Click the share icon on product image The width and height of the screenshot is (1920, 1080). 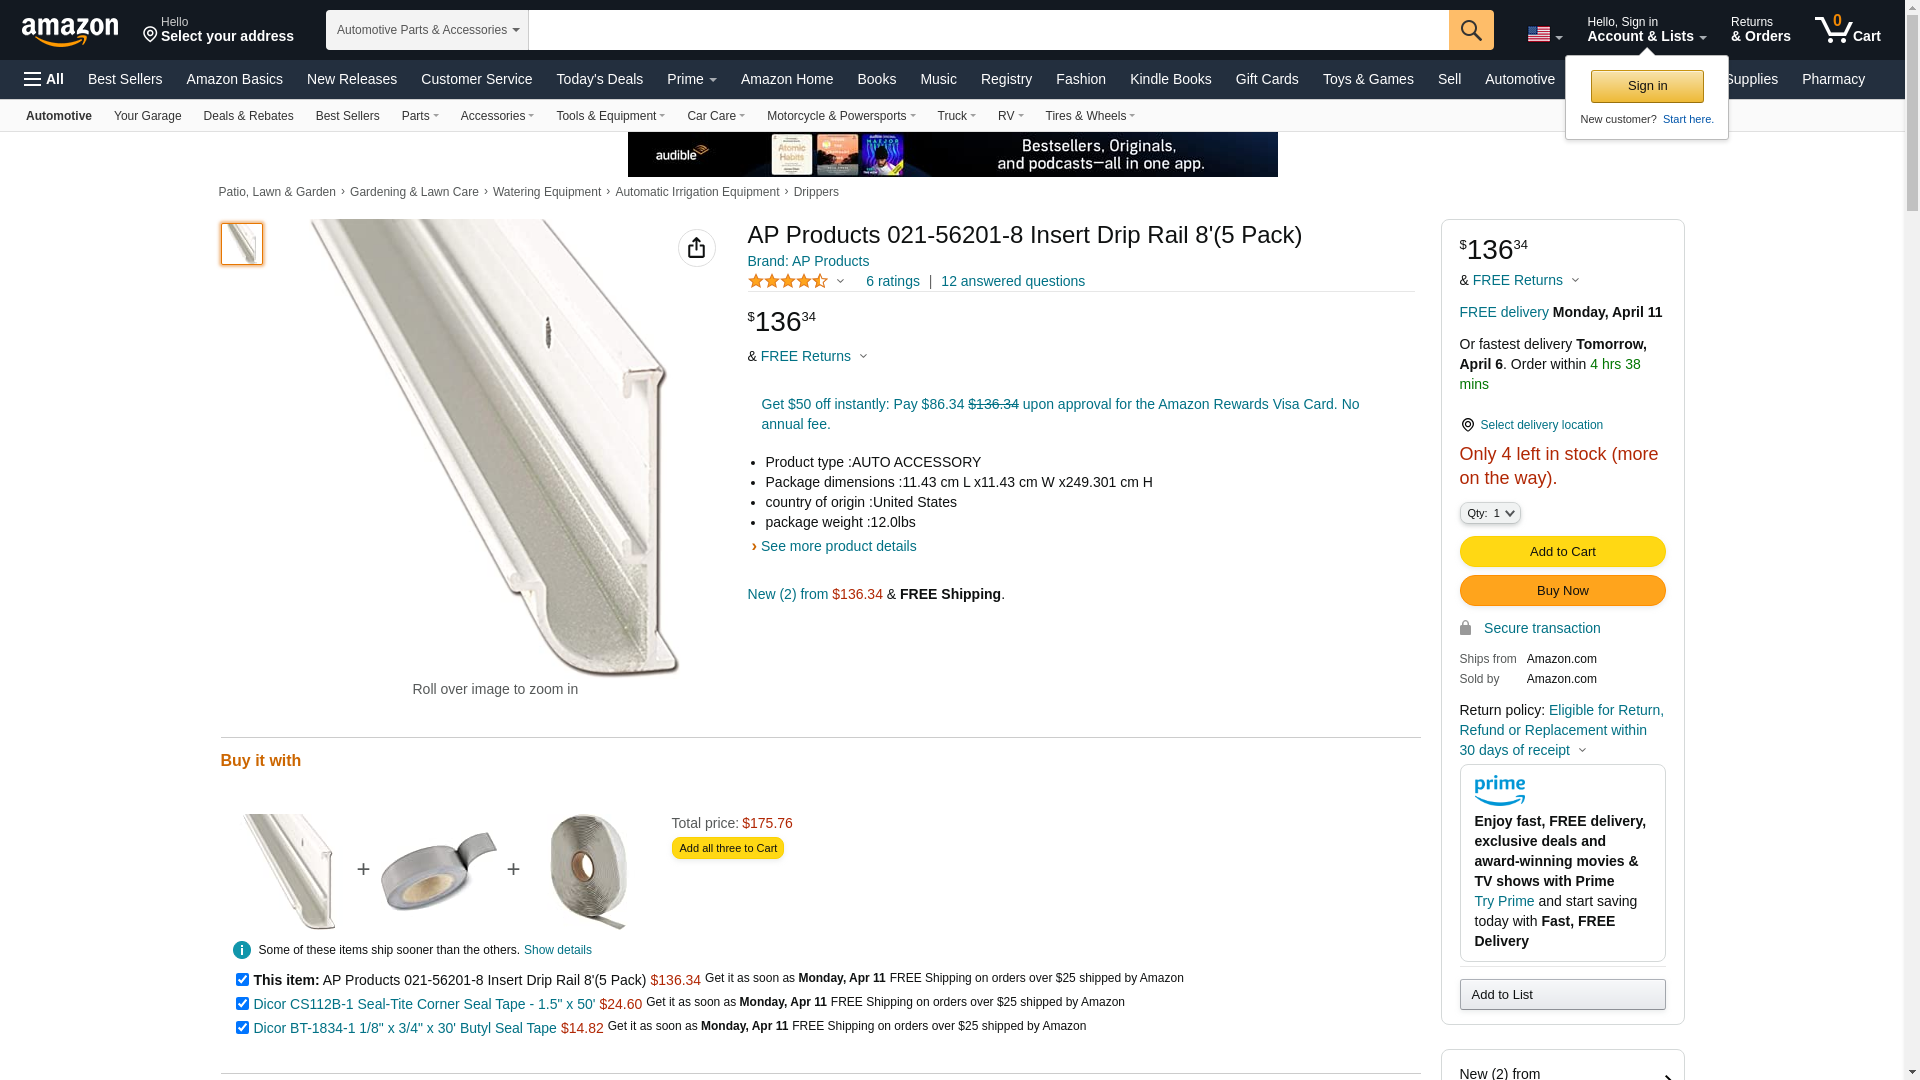pos(696,248)
